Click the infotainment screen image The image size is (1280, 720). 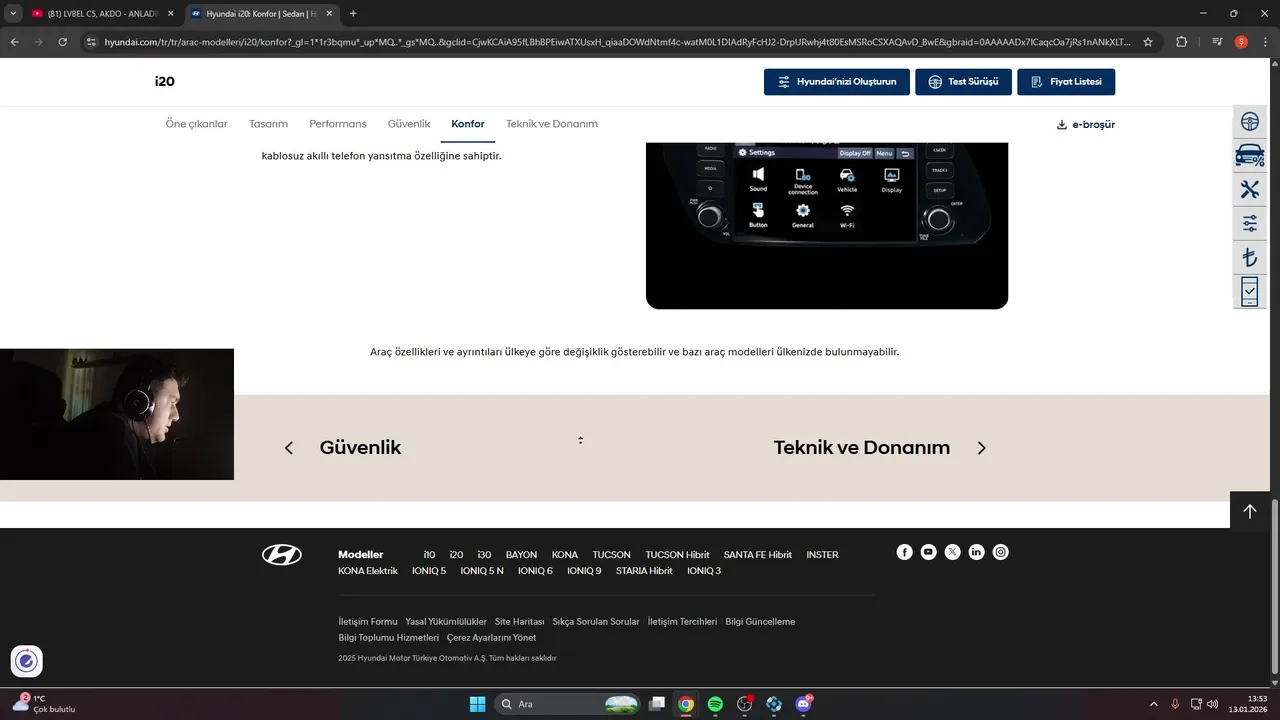[827, 225]
